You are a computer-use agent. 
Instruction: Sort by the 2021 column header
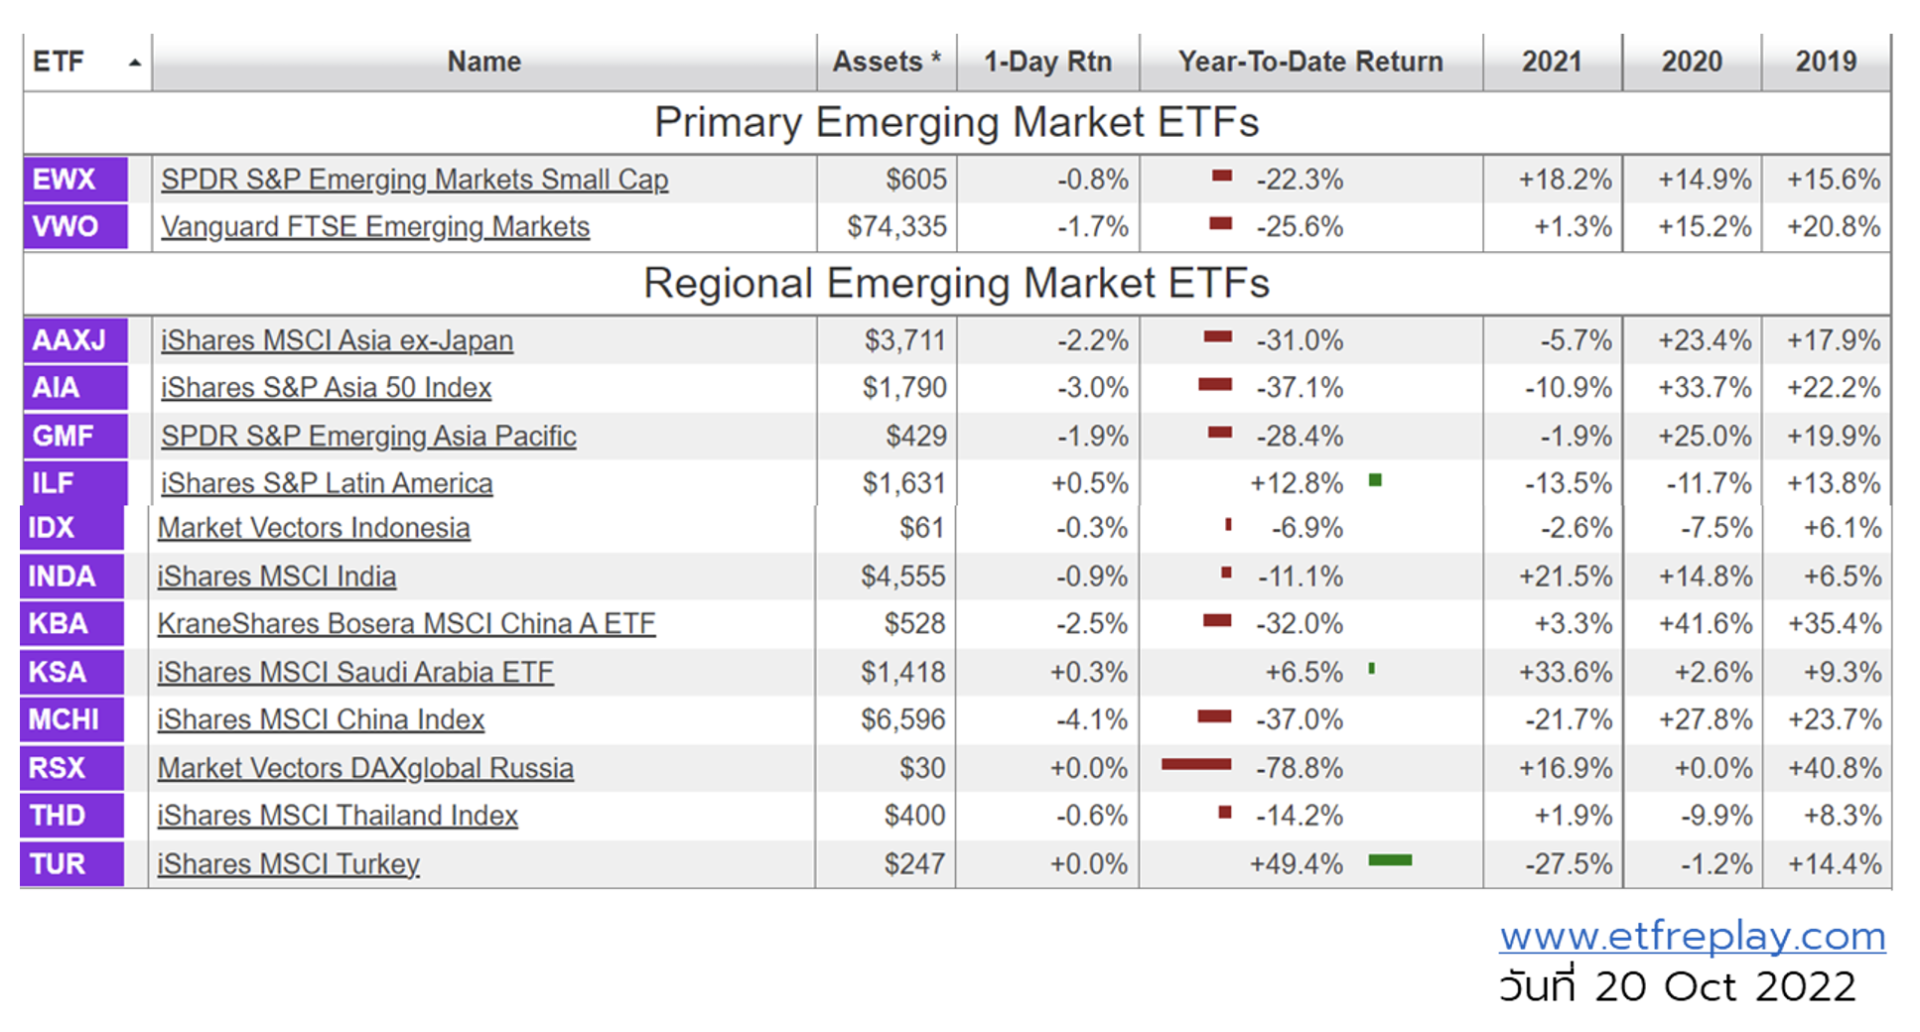pyautogui.click(x=1551, y=62)
